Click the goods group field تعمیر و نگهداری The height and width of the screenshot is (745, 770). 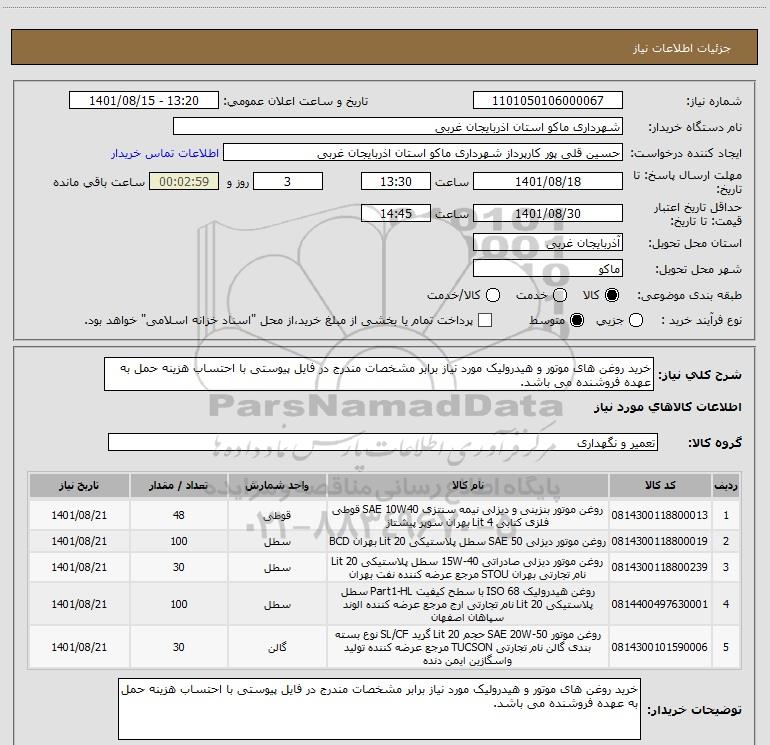383,442
